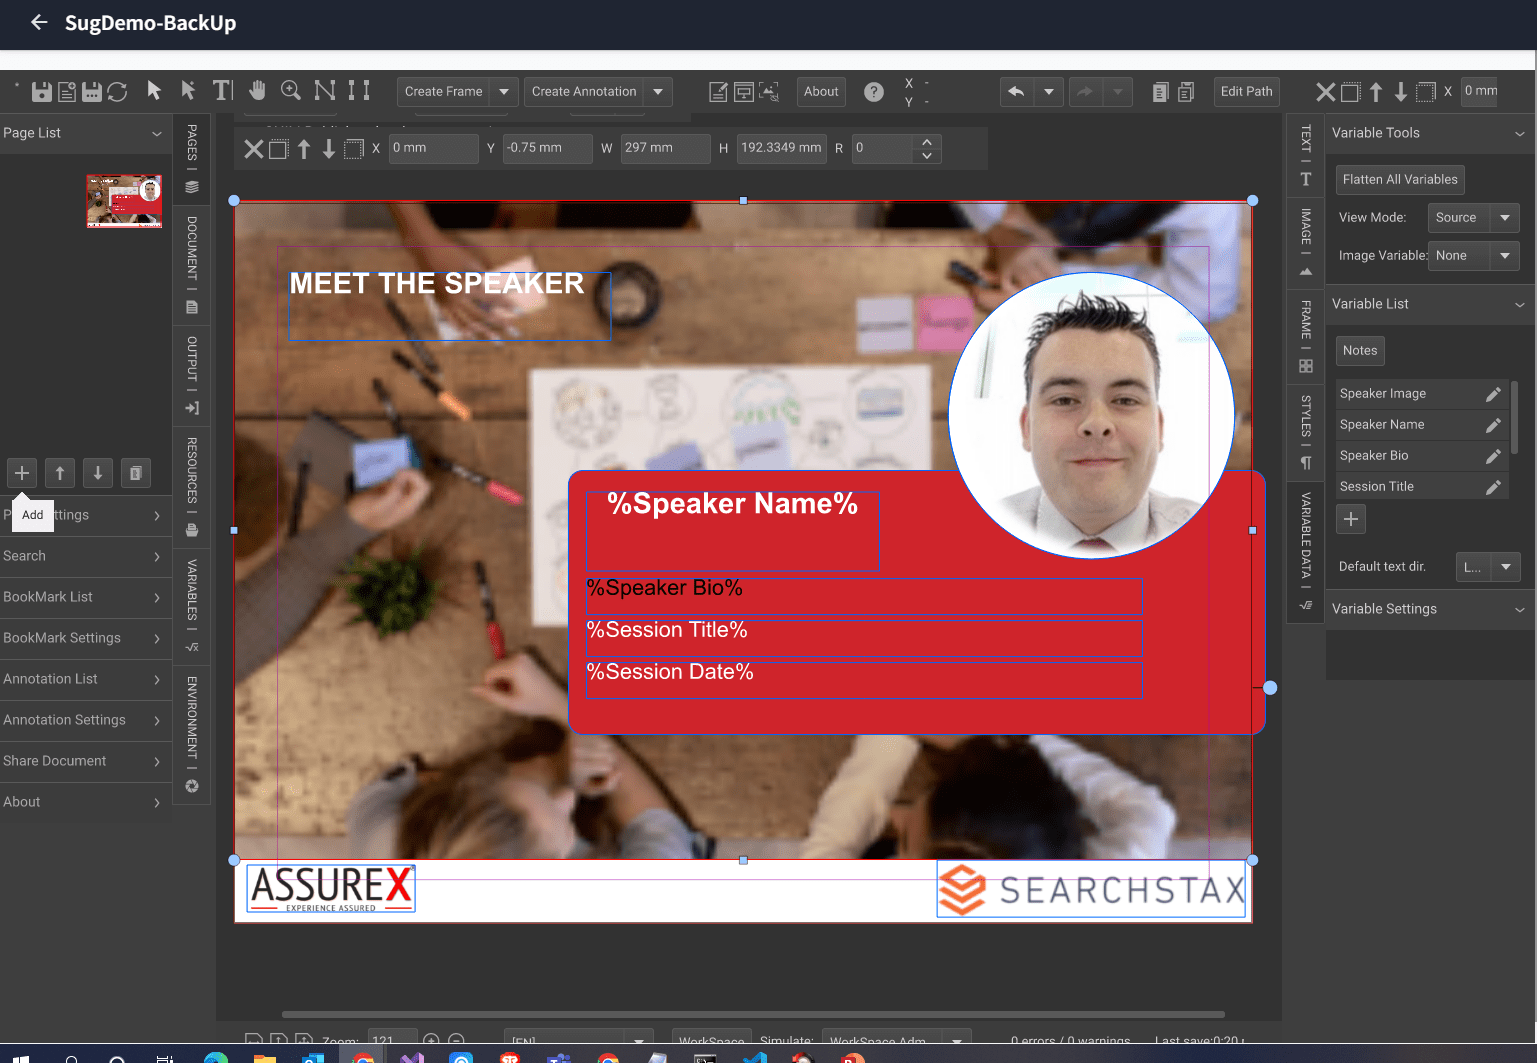Delete page using the trash icon

coord(136,473)
